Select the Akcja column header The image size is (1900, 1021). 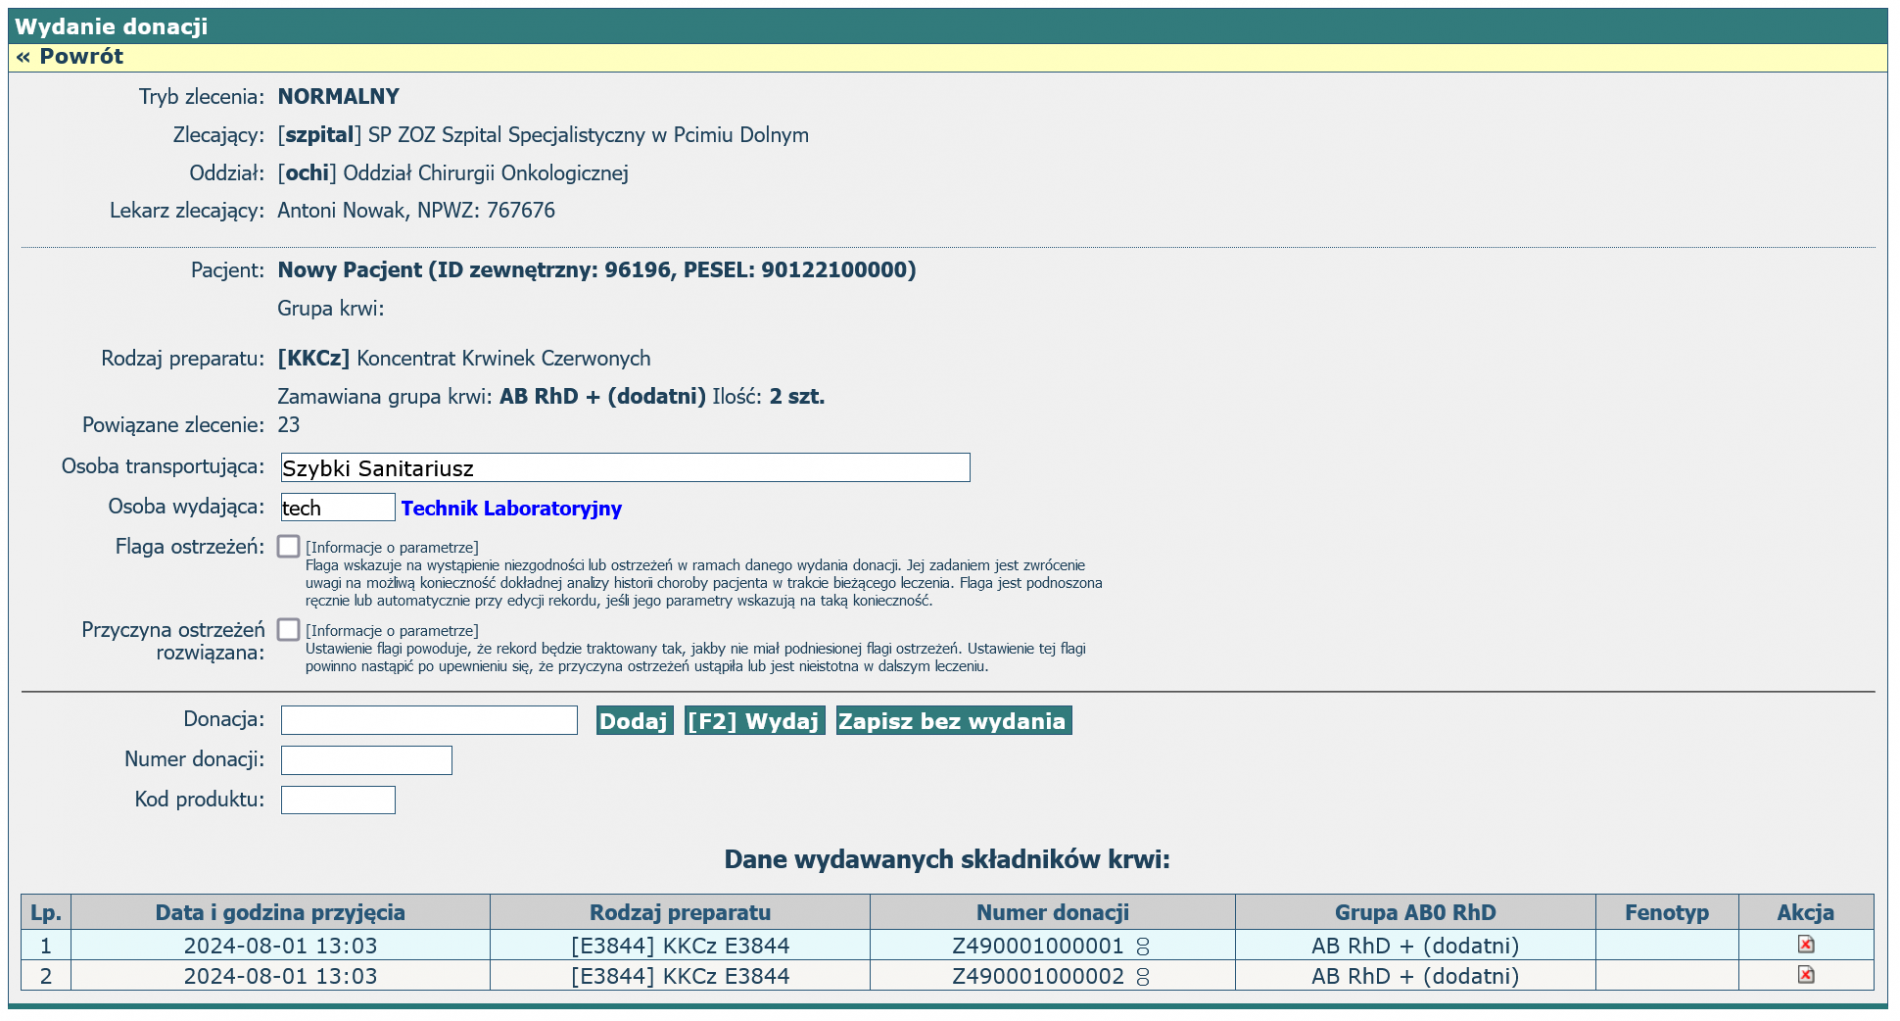(1806, 913)
